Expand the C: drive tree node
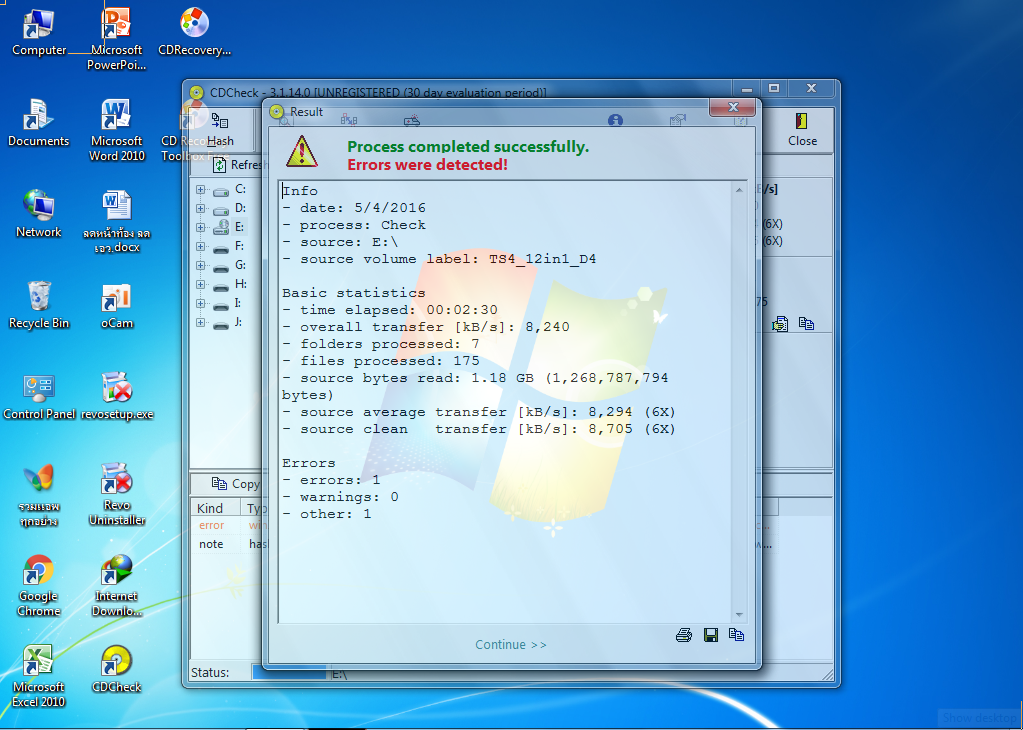Image resolution: width=1023 pixels, height=730 pixels. pyautogui.click(x=200, y=190)
